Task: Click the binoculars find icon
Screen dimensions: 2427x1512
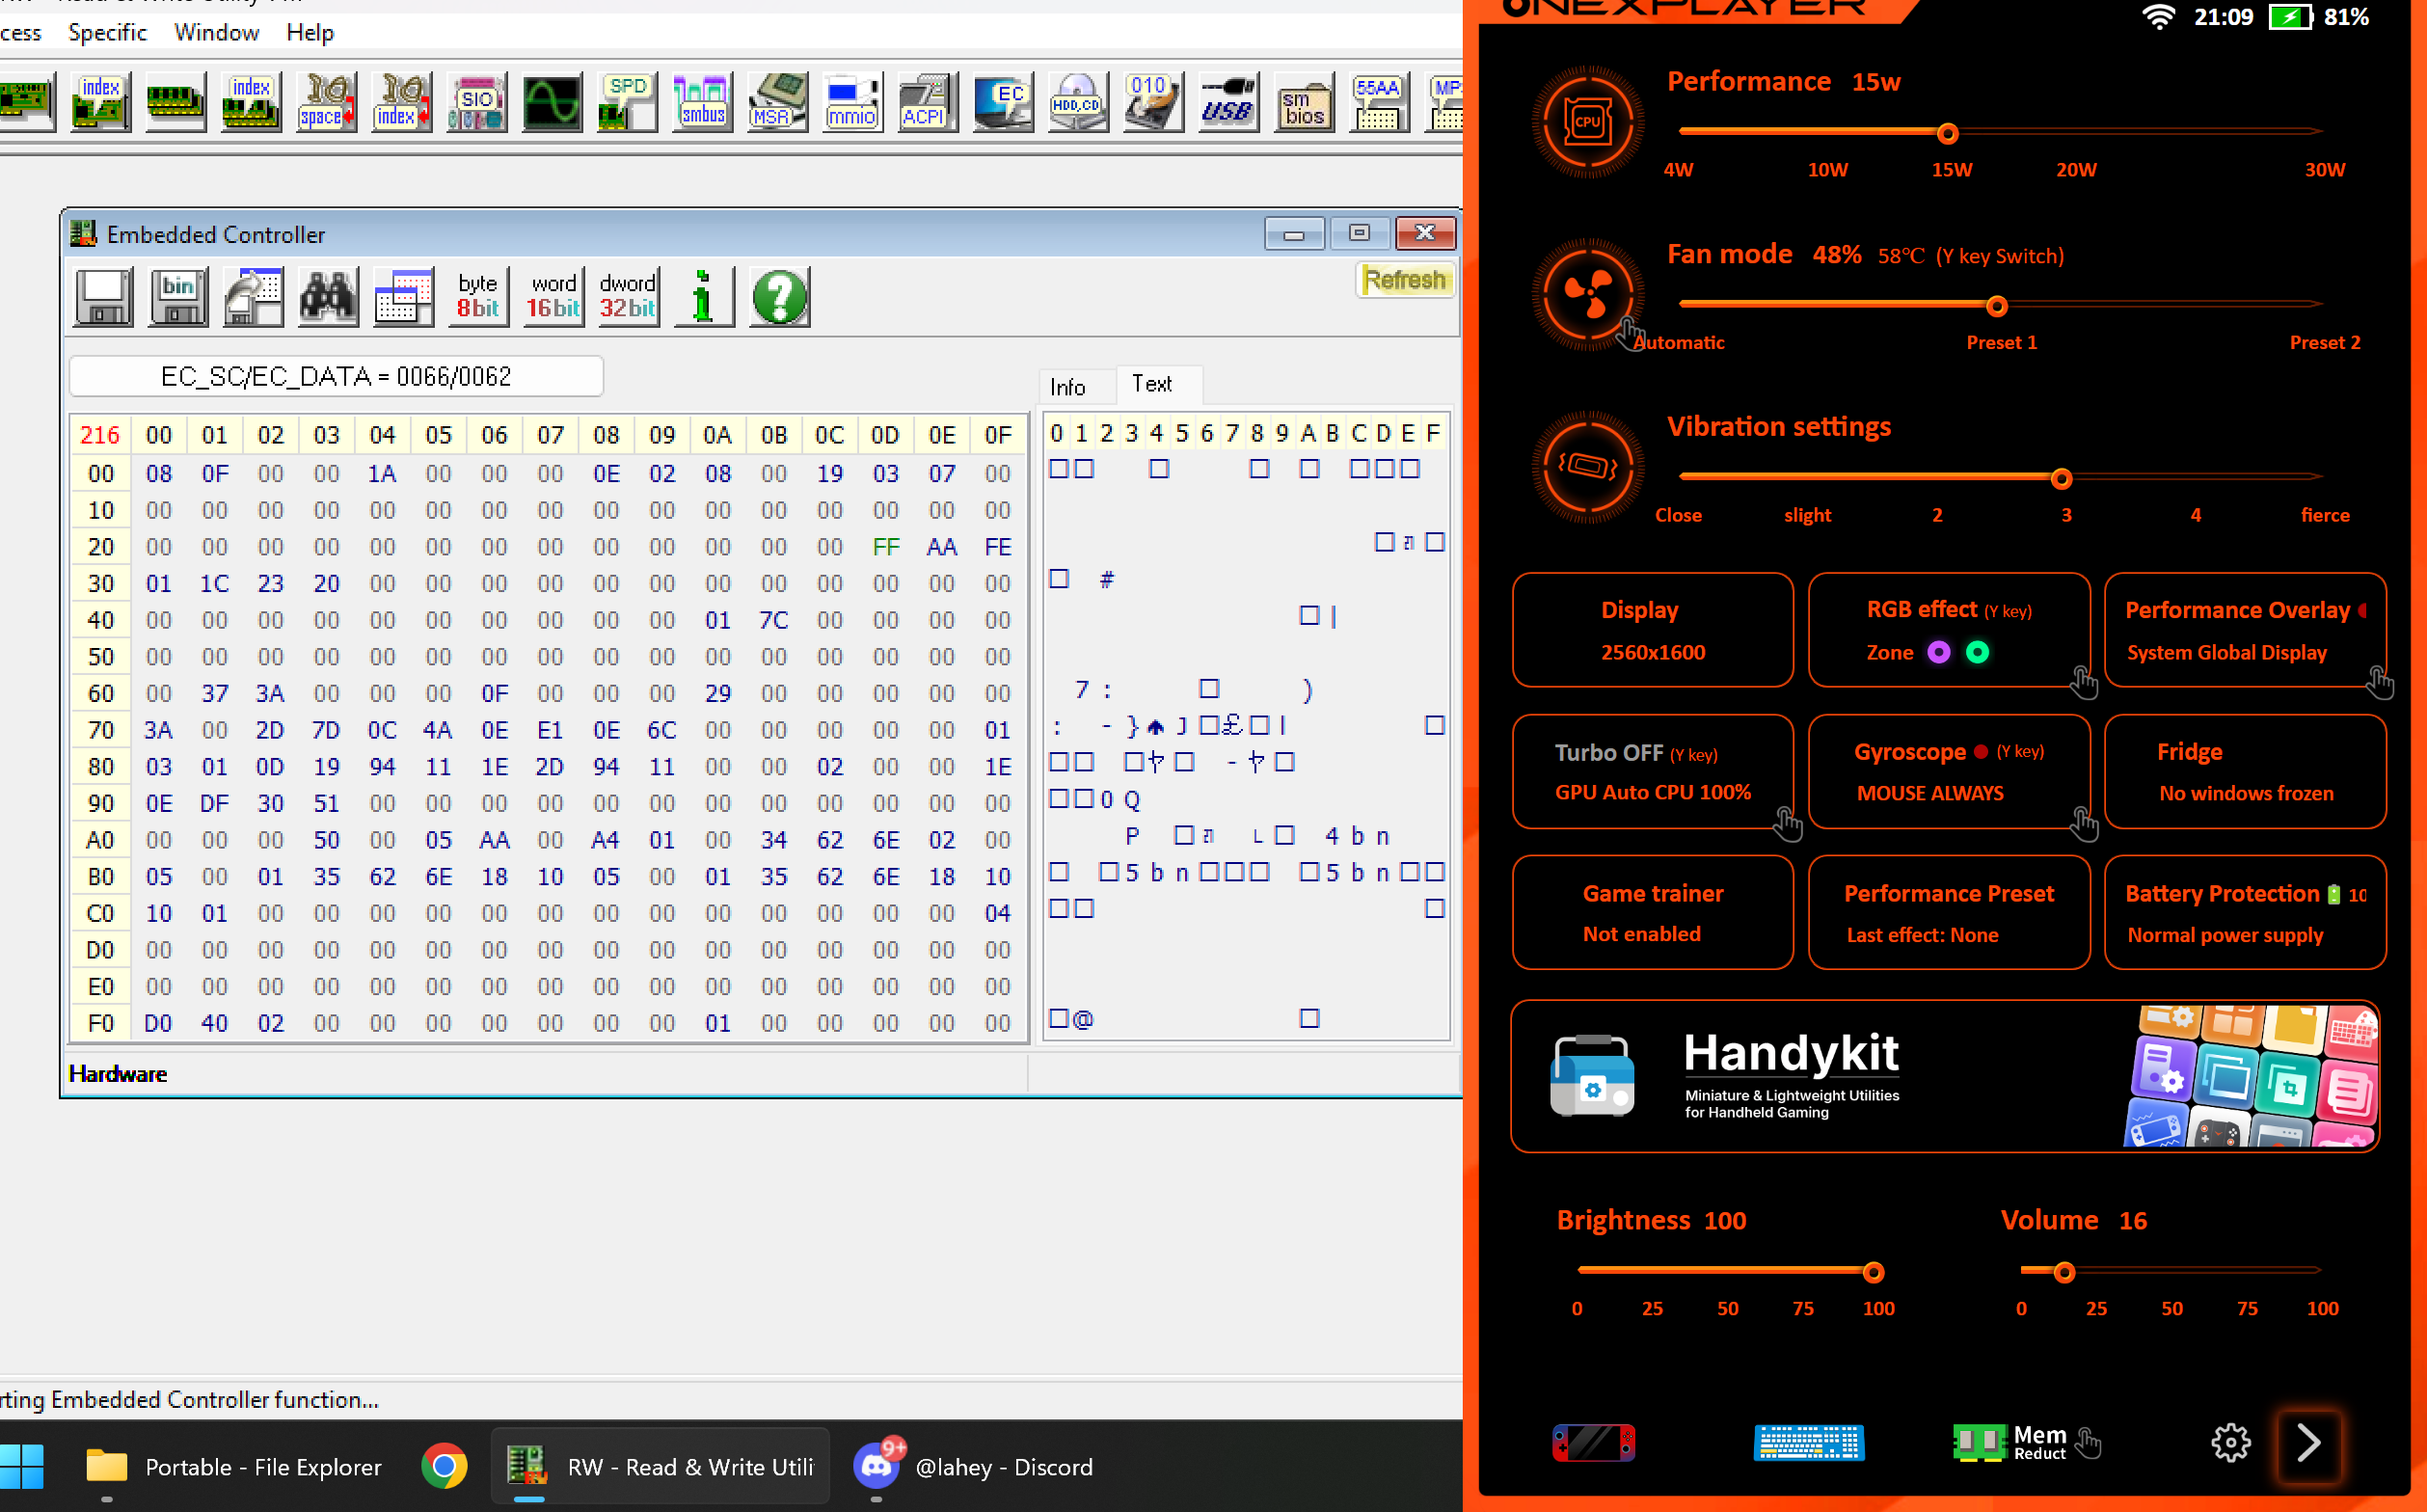Action: tap(328, 297)
